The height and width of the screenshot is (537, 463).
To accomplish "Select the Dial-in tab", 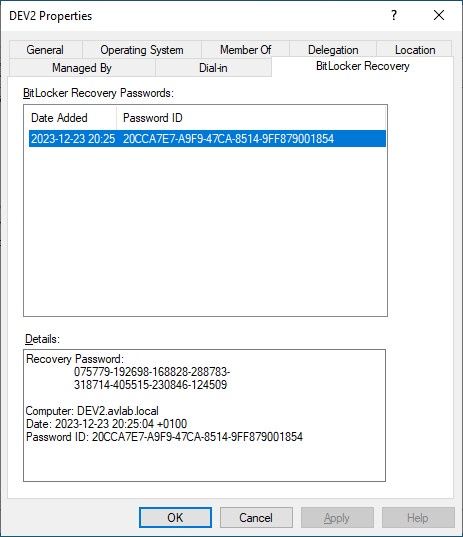I will coord(213,67).
